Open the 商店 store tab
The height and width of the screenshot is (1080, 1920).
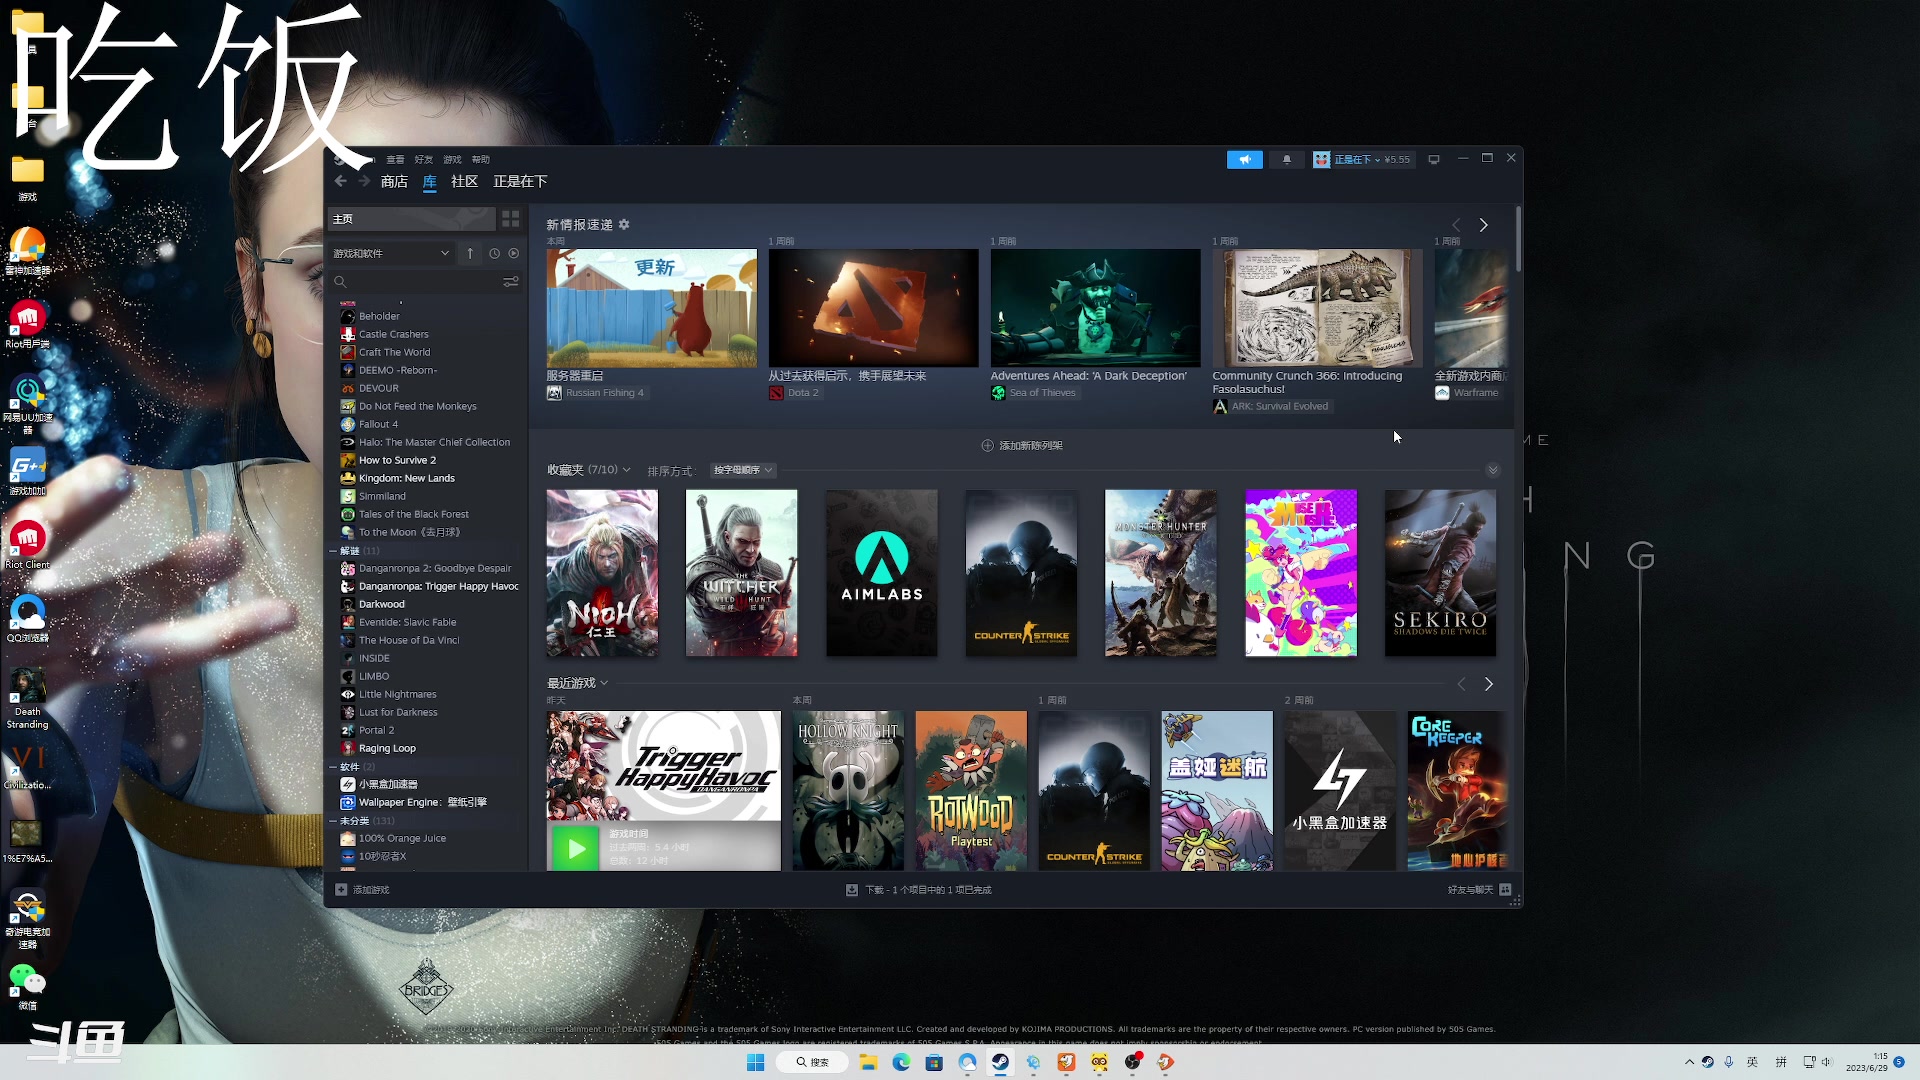(x=394, y=182)
